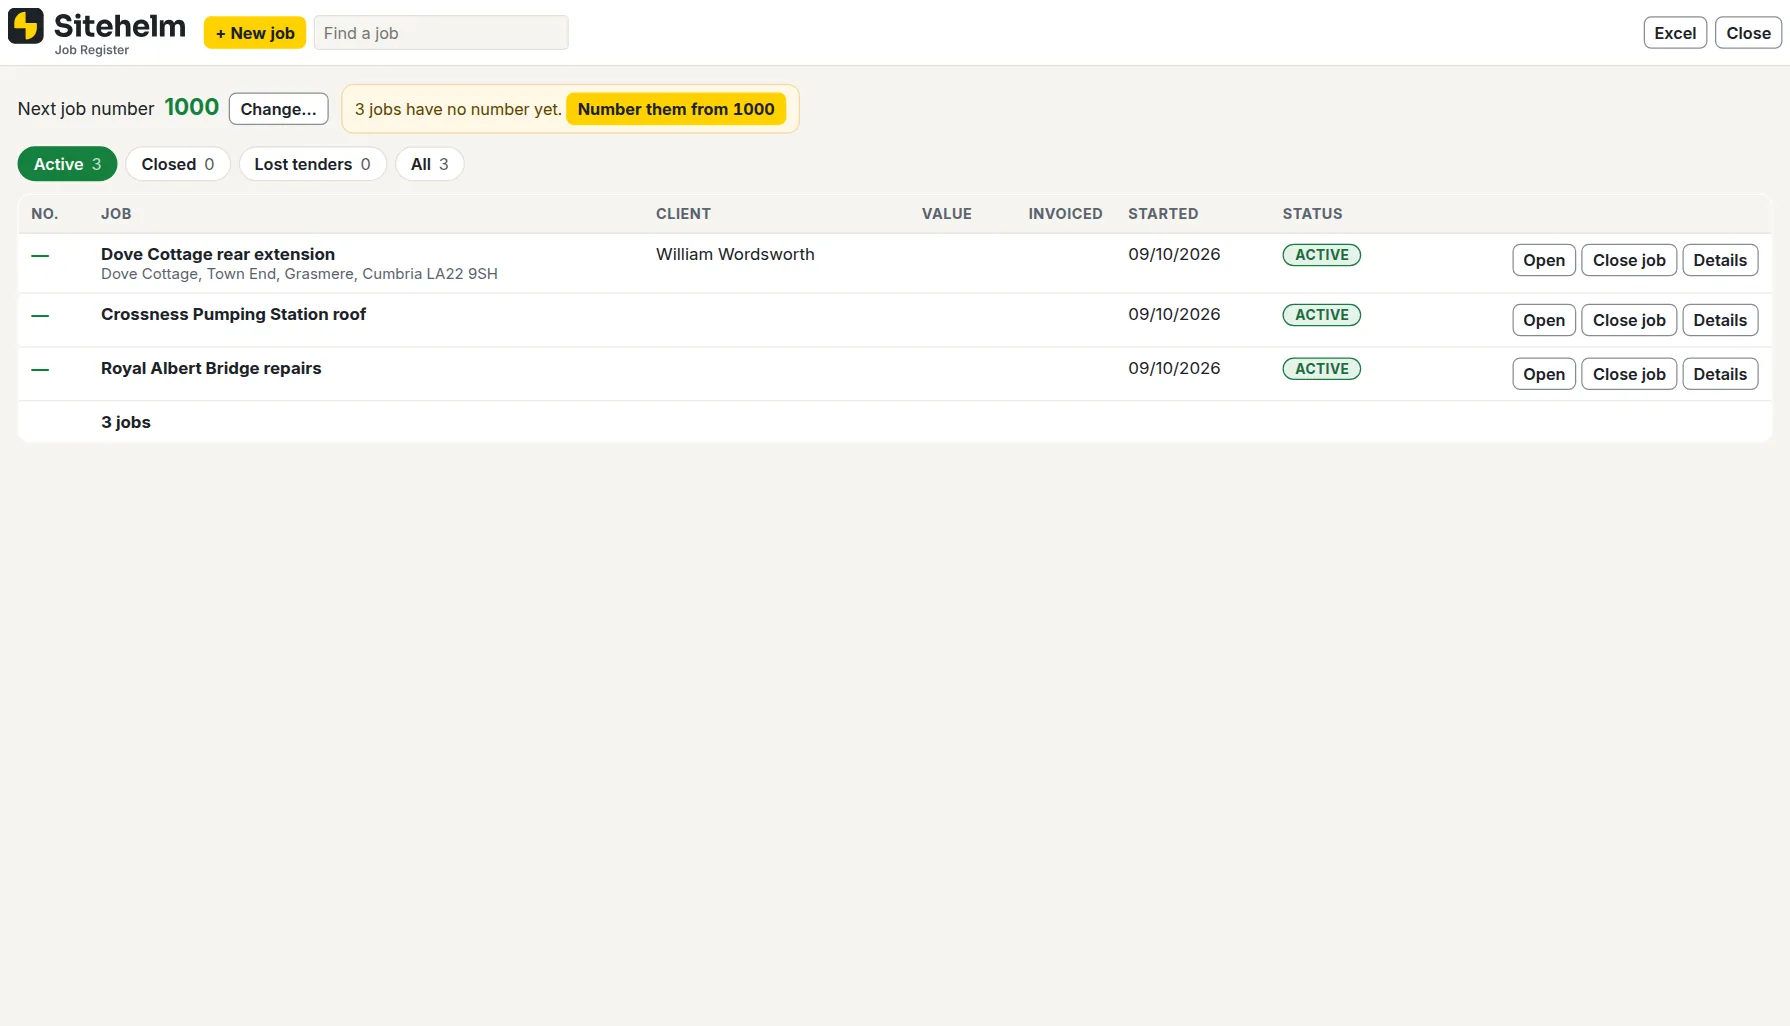Click the Sitehelm logo icon
The width and height of the screenshot is (1790, 1026).
[x=25, y=26]
